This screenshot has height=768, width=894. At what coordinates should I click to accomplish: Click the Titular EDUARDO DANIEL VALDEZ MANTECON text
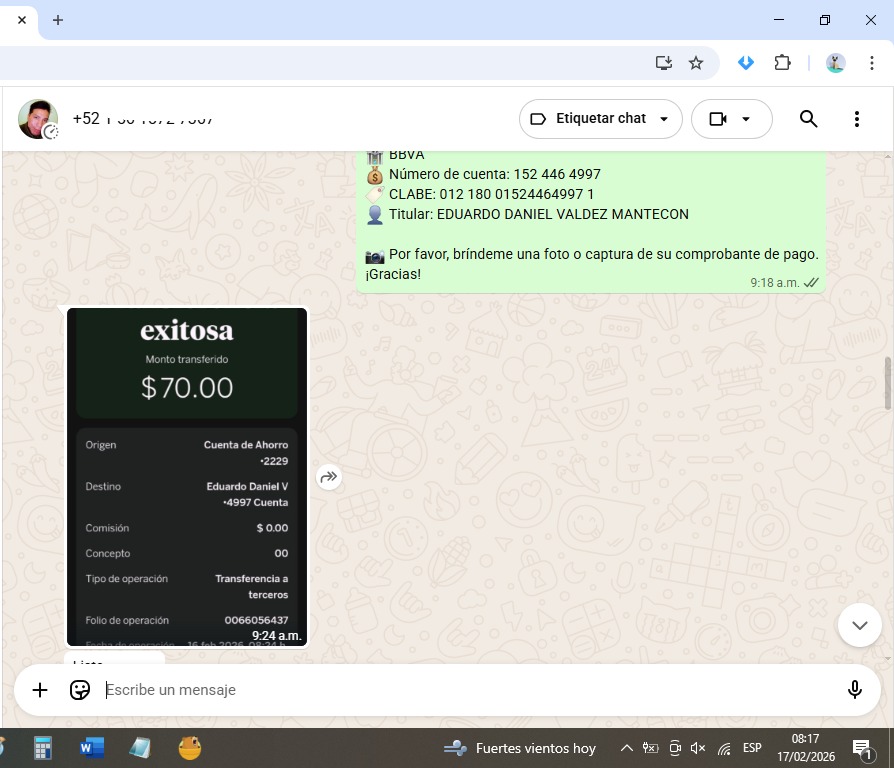pyautogui.click(x=538, y=214)
